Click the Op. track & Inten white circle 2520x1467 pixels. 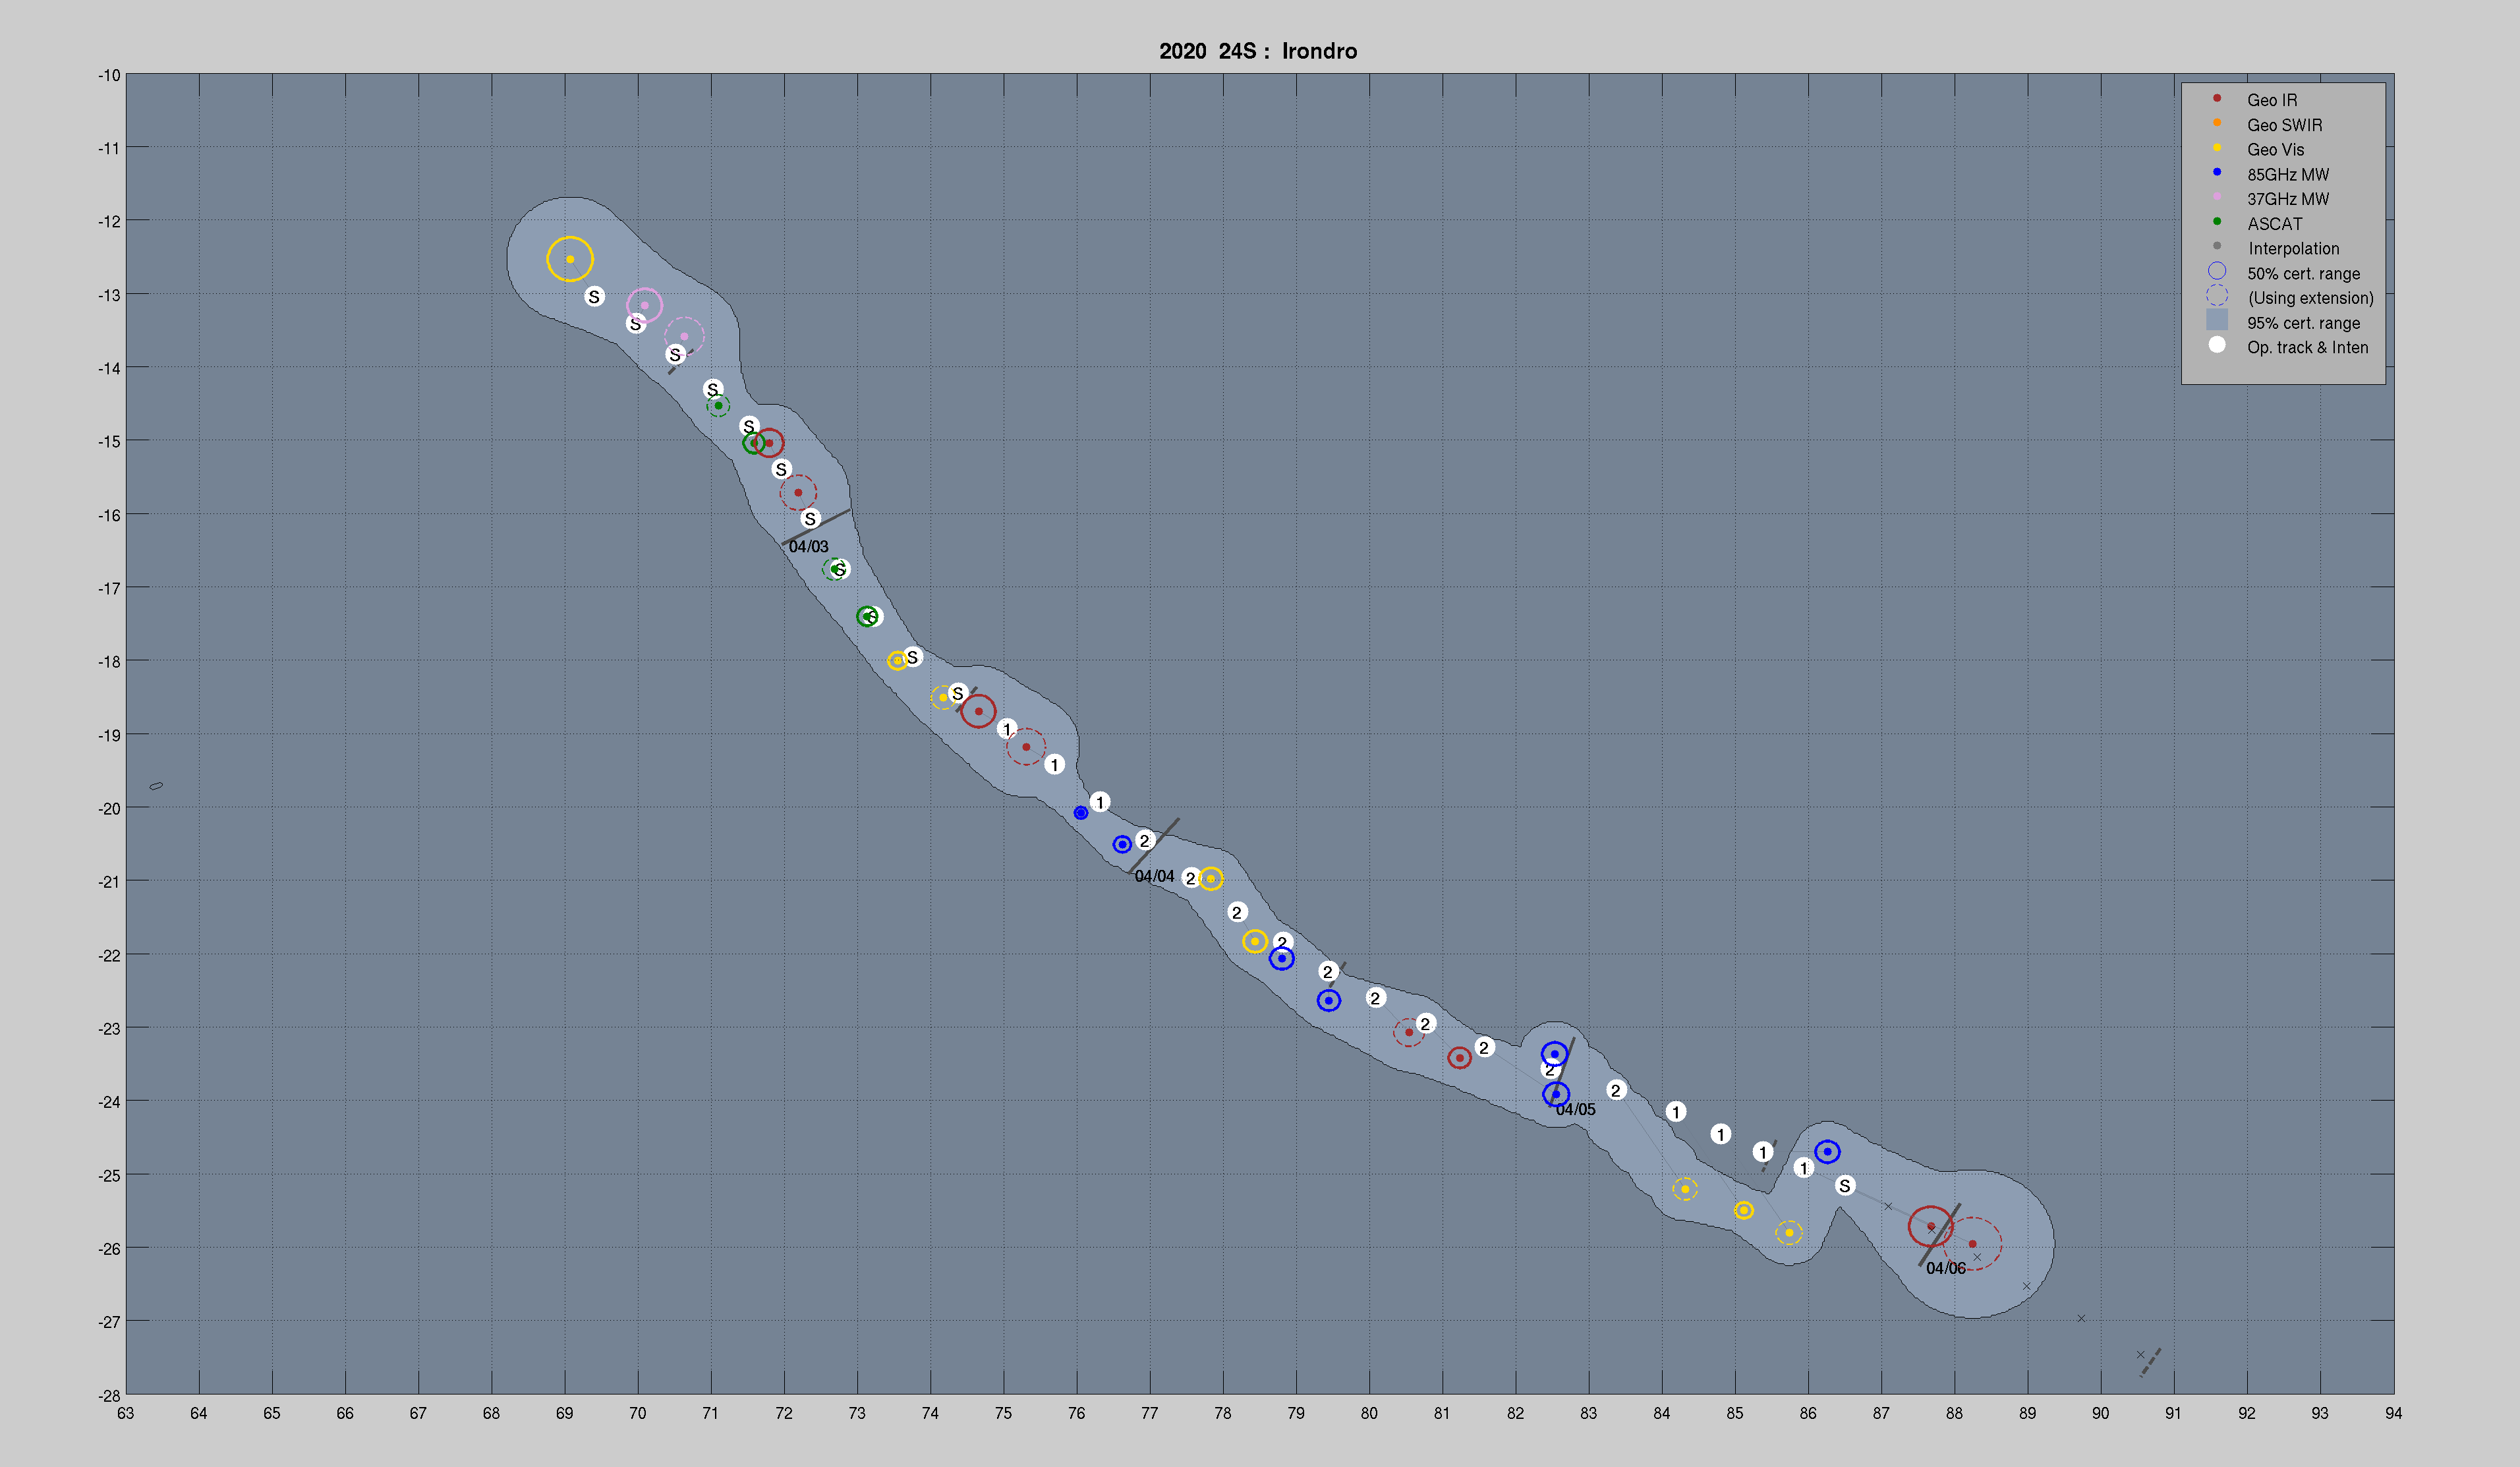(2216, 345)
